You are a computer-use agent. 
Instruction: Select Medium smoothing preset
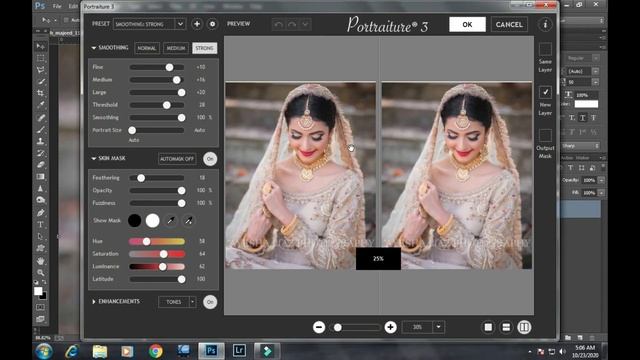(176, 48)
